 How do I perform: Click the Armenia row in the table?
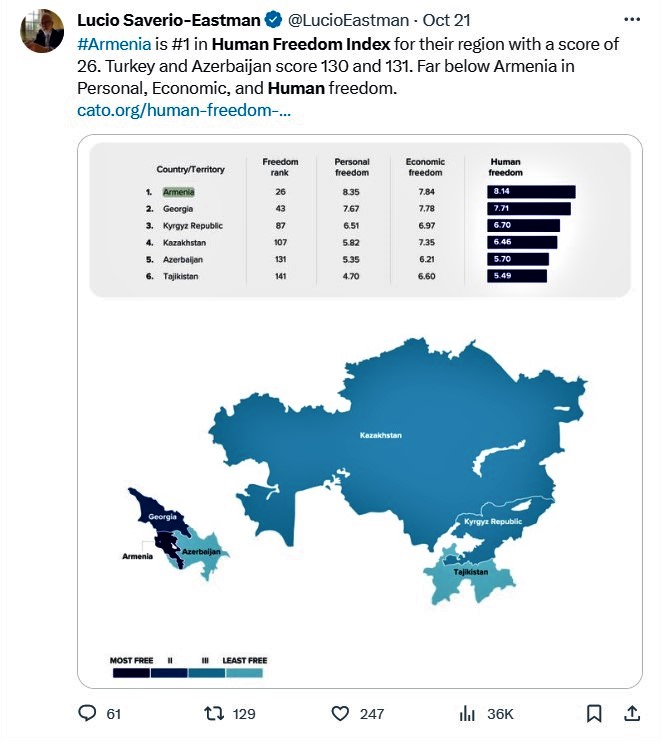click(179, 192)
